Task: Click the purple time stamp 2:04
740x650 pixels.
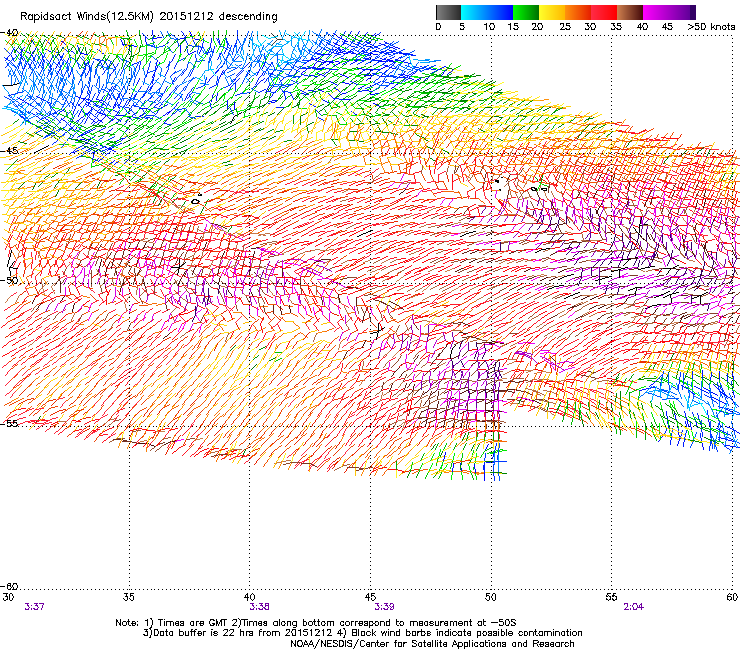Action: point(634,607)
